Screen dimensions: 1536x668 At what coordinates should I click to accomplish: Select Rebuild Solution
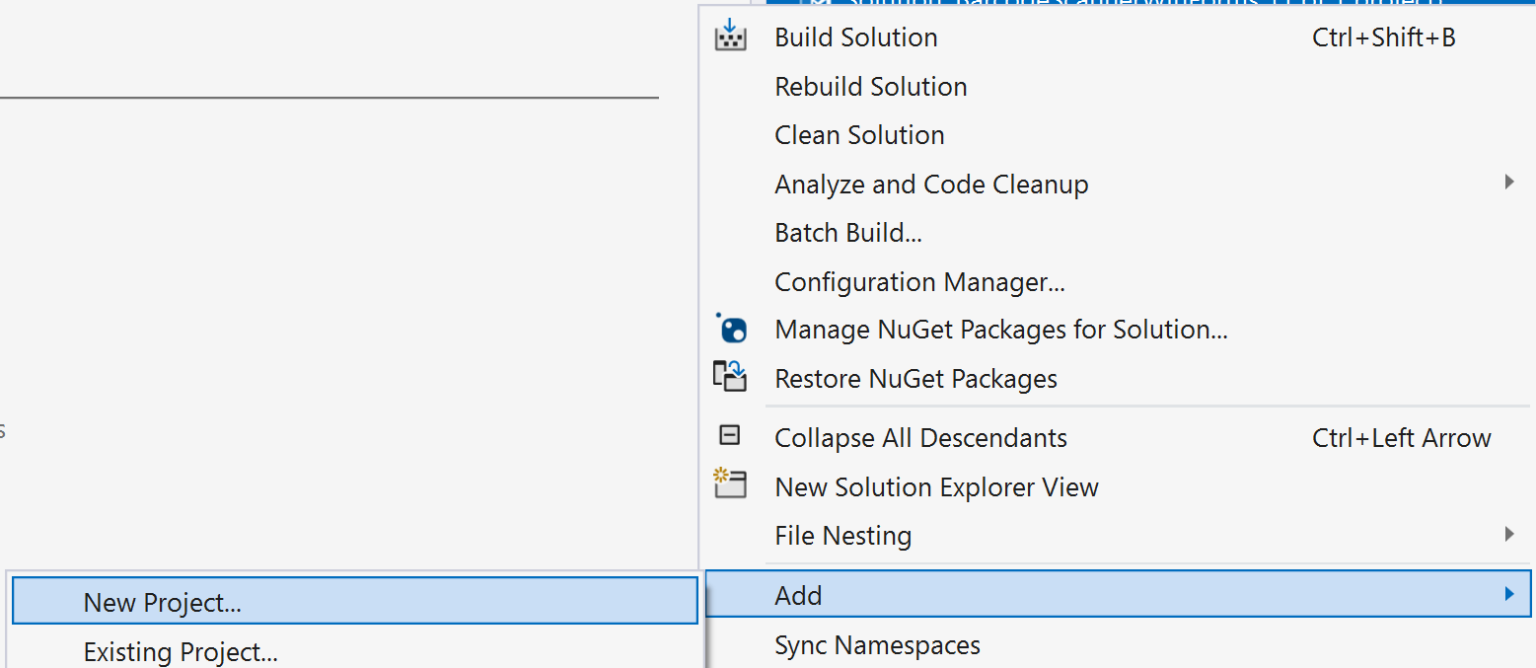pyautogui.click(x=870, y=86)
